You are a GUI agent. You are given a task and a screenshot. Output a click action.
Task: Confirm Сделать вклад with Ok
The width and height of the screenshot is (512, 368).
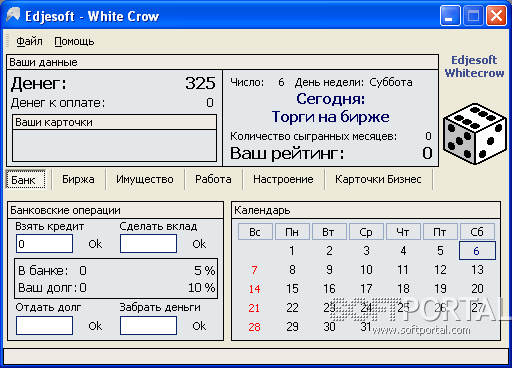pyautogui.click(x=199, y=244)
